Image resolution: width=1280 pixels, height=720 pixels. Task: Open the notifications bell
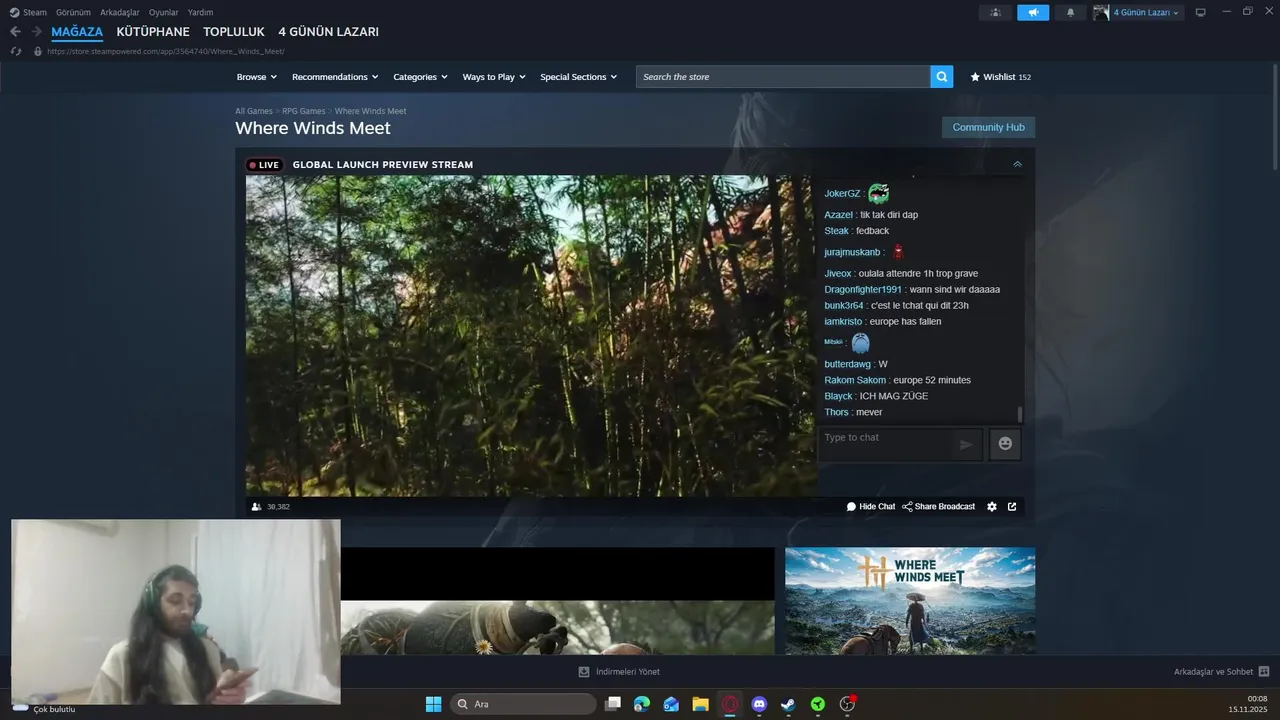point(1070,13)
